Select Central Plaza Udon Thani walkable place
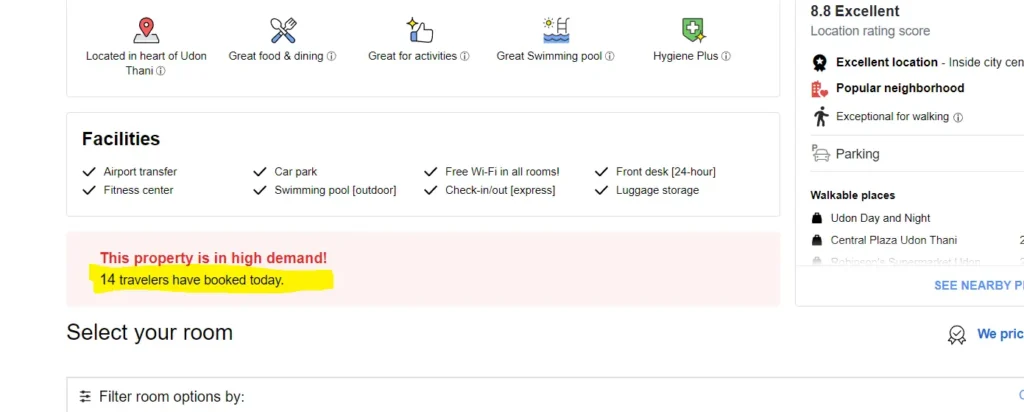This screenshot has height=412, width=1024. pos(893,240)
